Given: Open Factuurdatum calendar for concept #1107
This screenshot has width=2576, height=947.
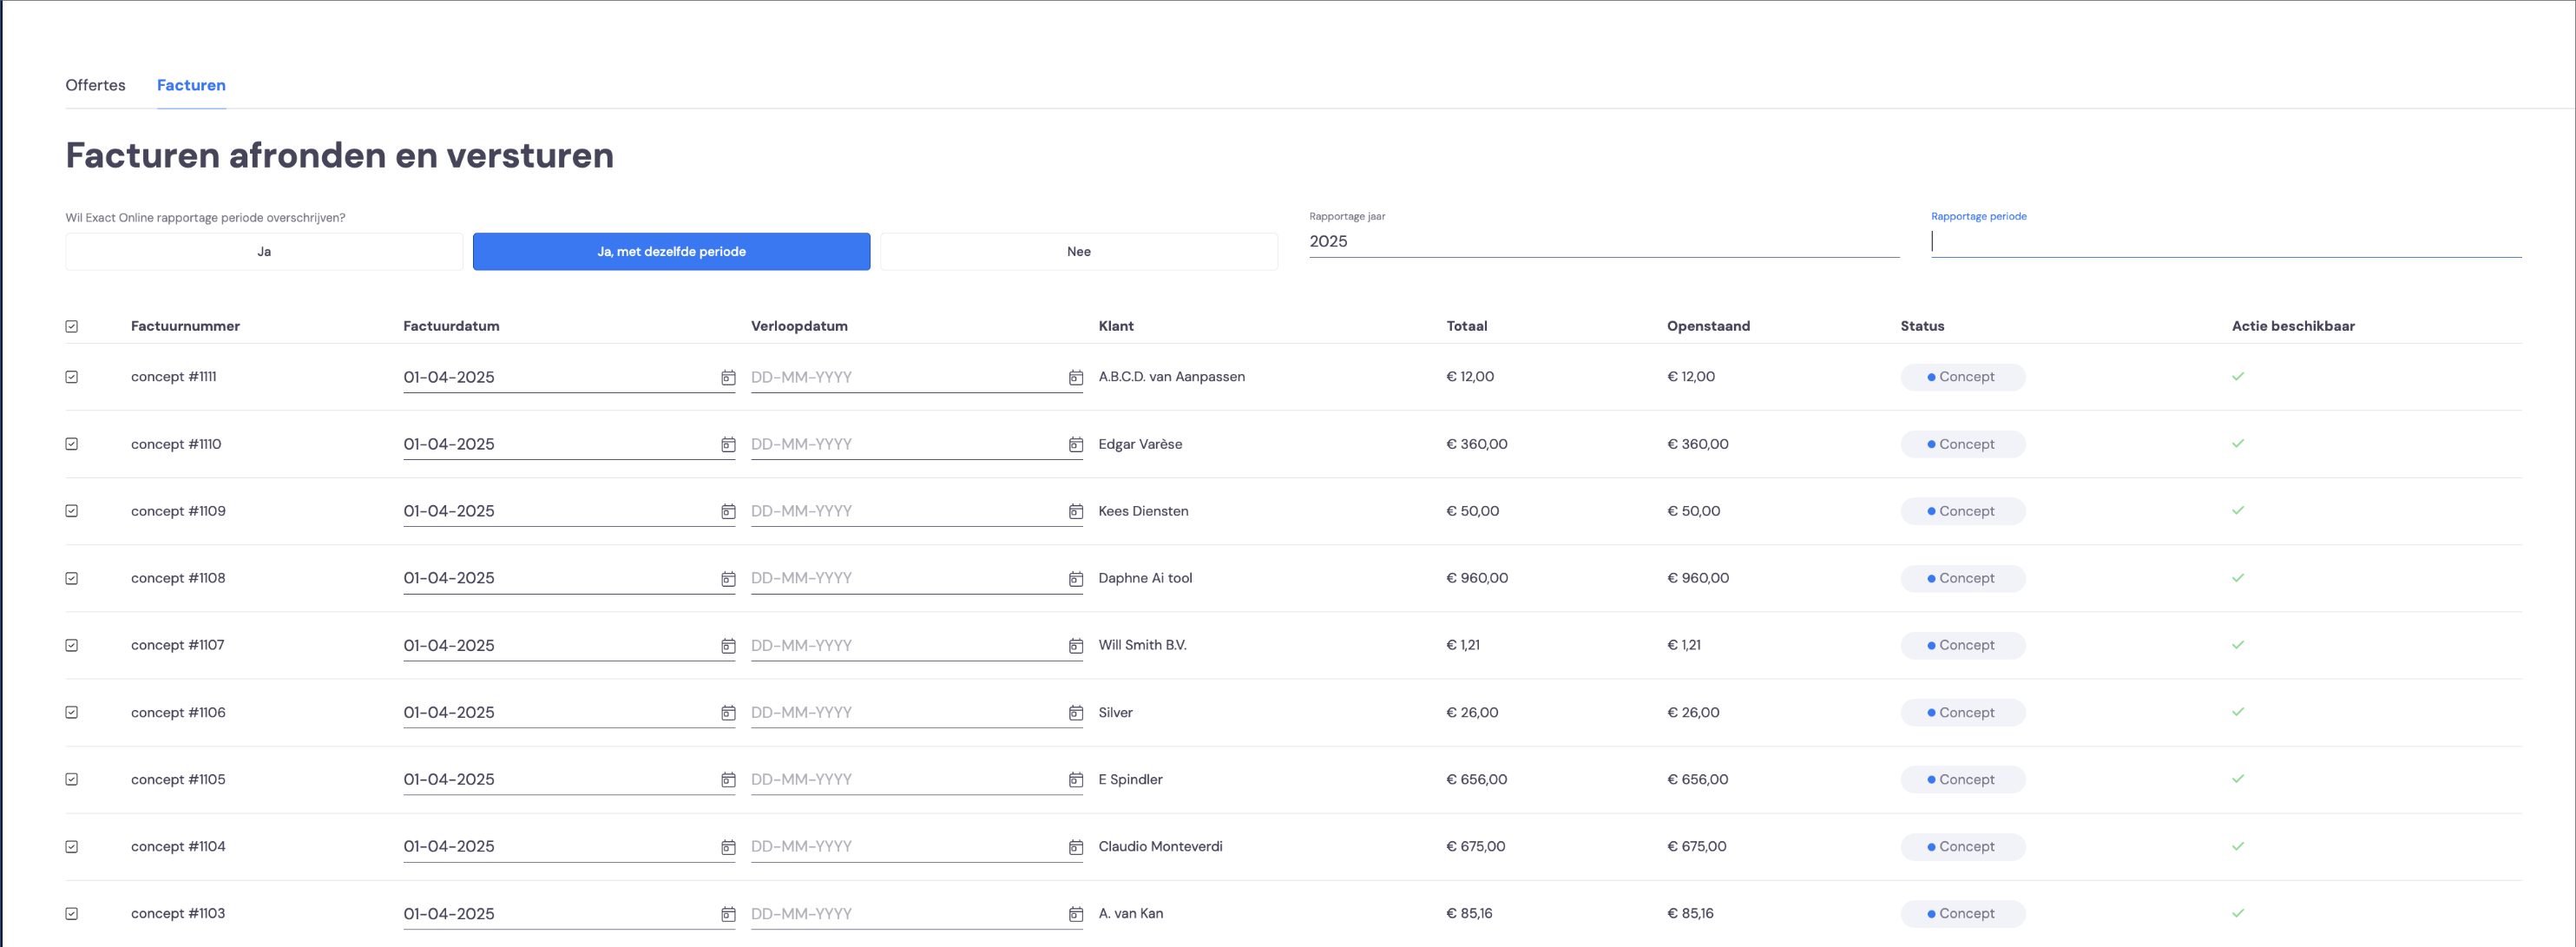Looking at the screenshot, I should tap(728, 646).
